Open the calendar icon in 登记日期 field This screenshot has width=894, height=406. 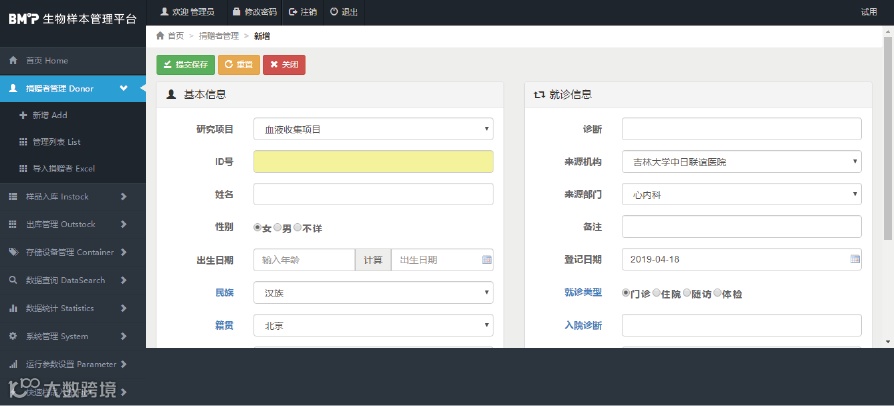pyautogui.click(x=855, y=259)
